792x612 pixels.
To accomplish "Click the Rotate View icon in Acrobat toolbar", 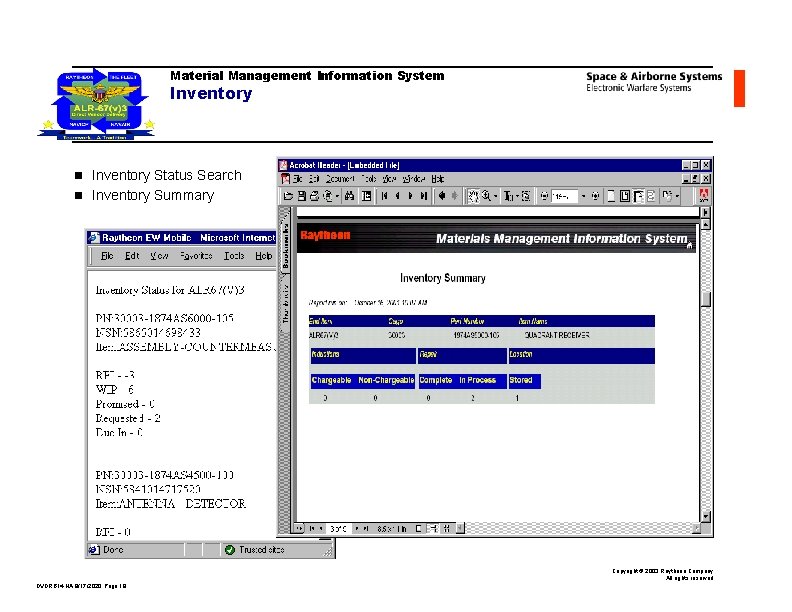I will click(x=667, y=196).
